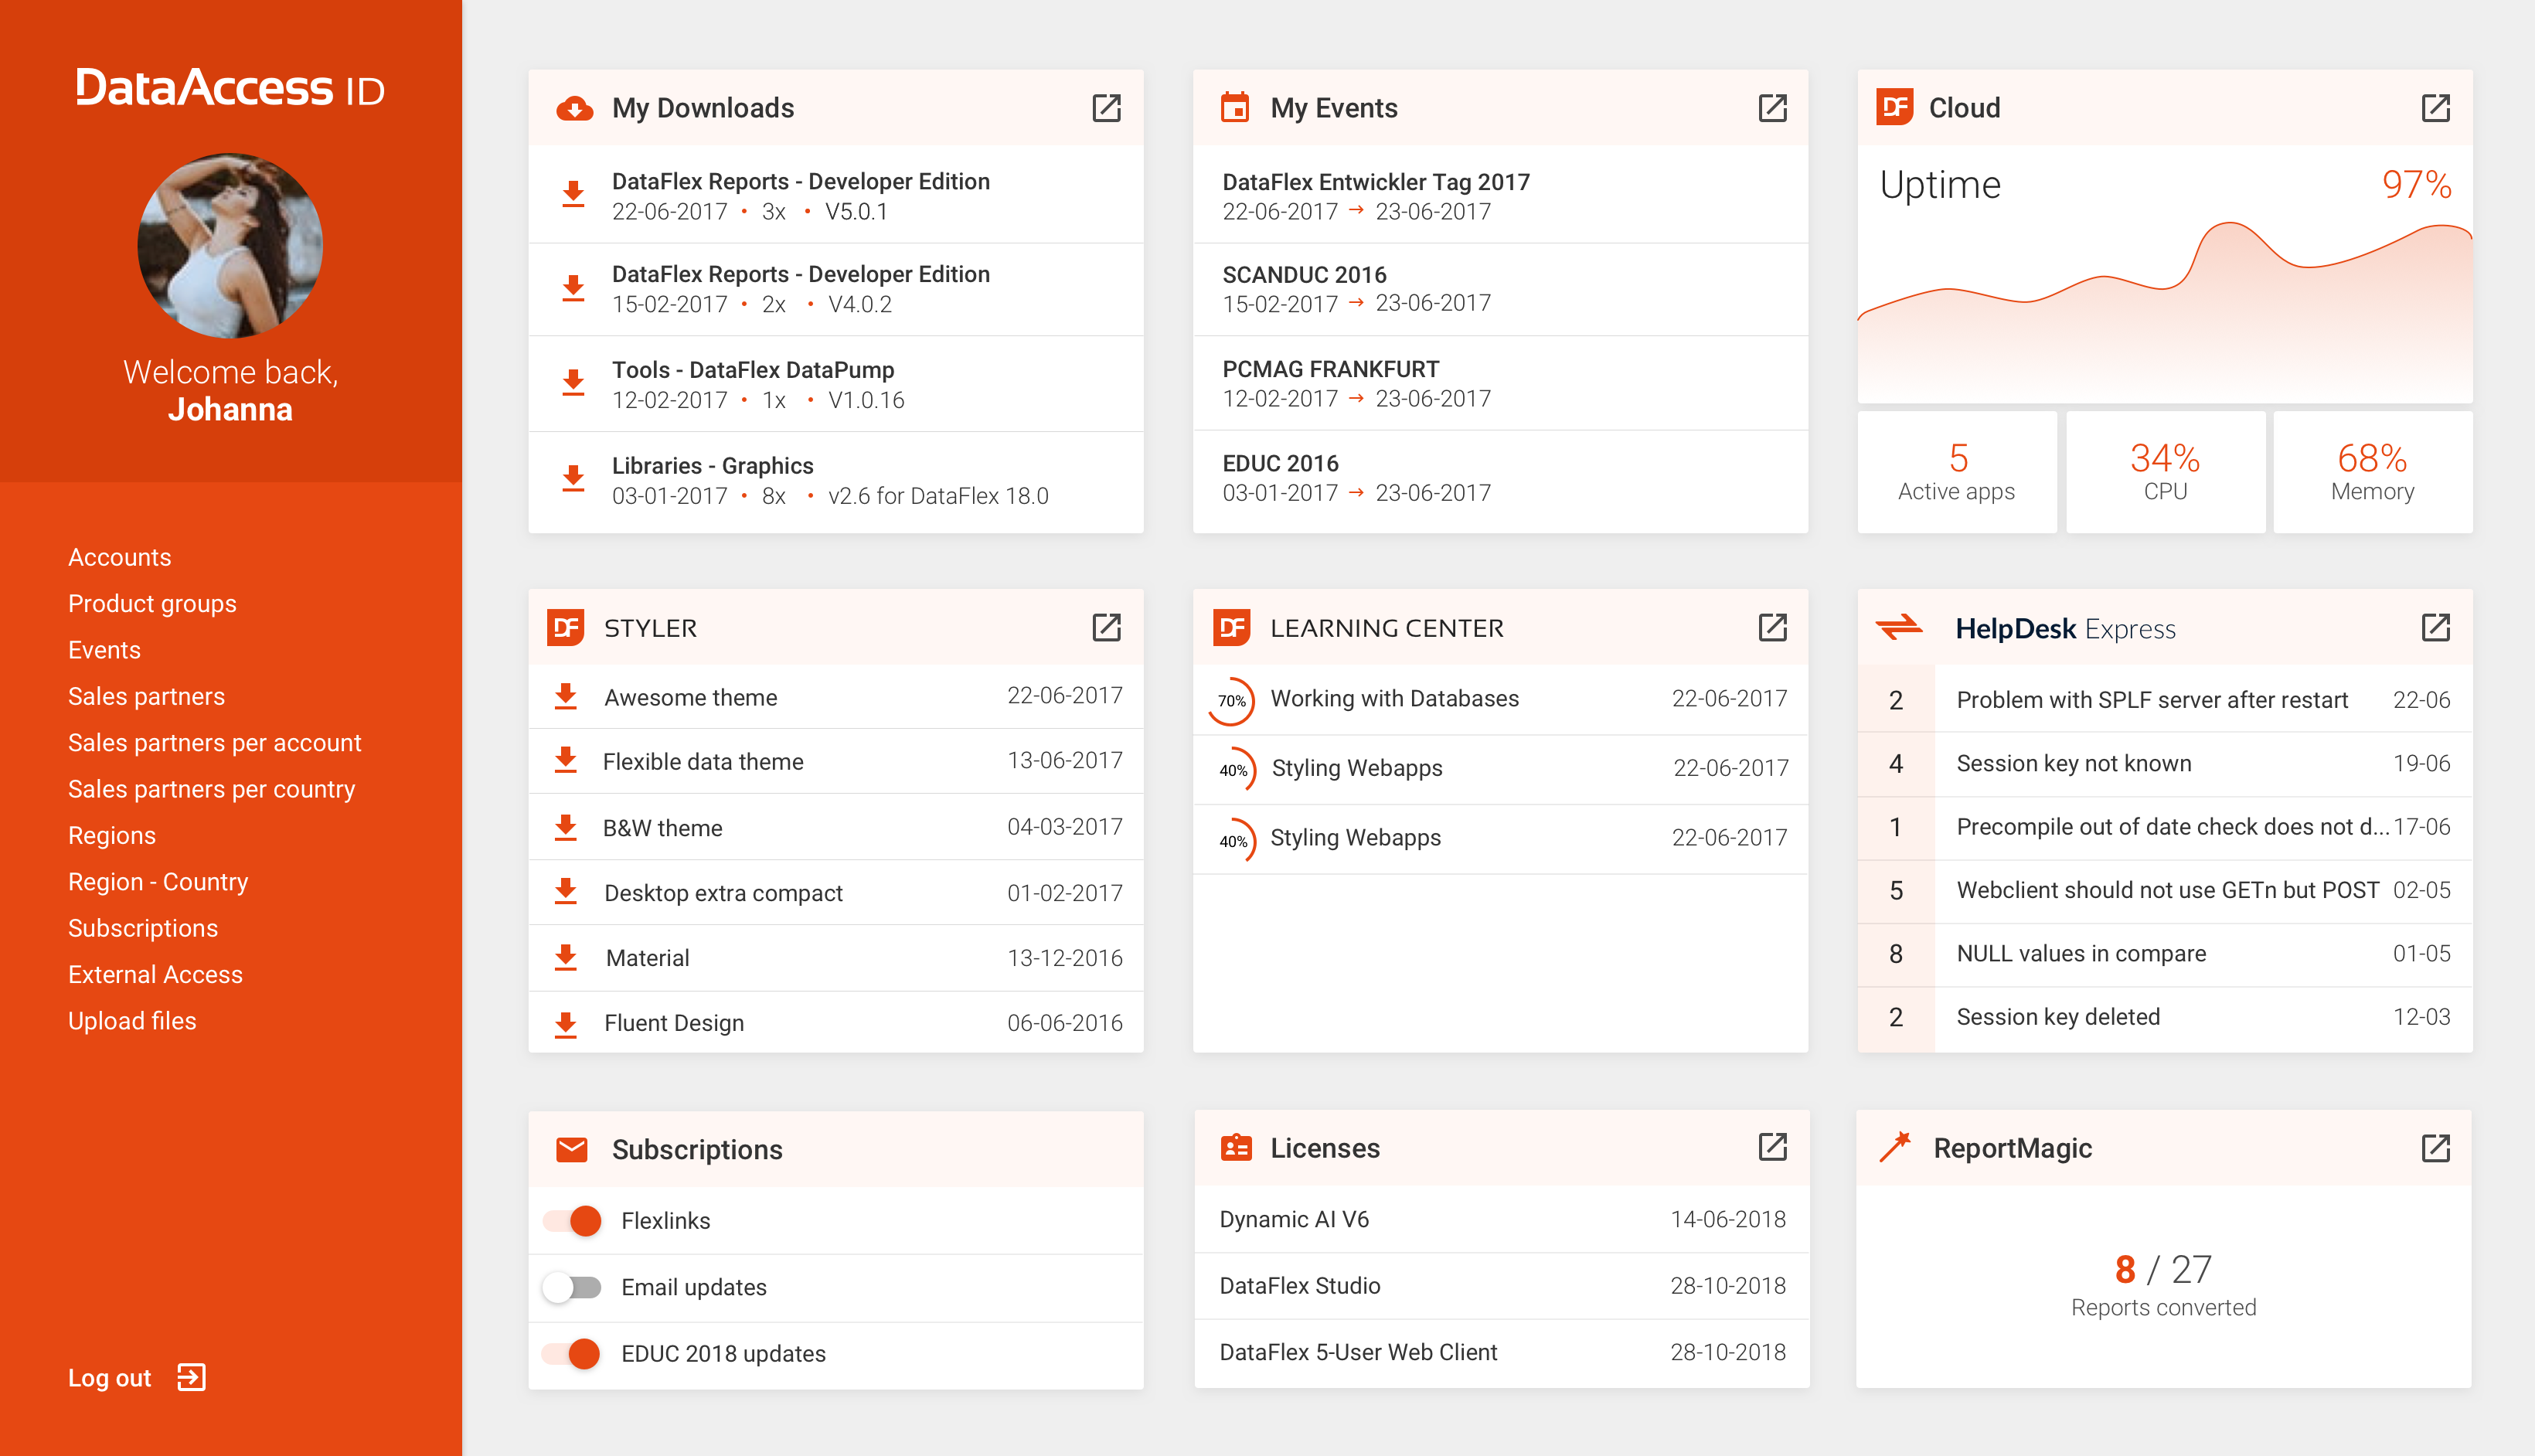Click the 68% Memory tile
The height and width of the screenshot is (1456, 2535).
pyautogui.click(x=2372, y=471)
